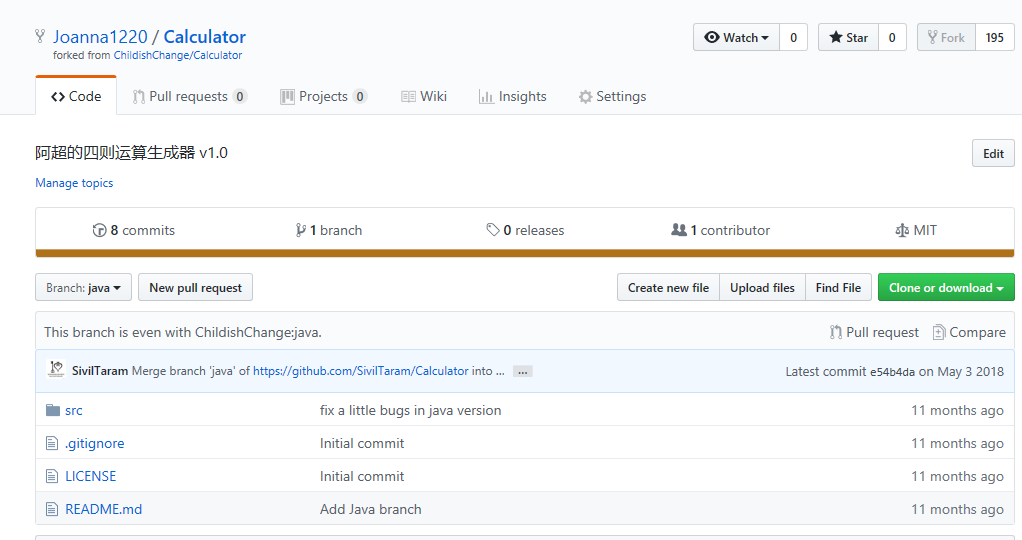Viewport: 1022px width, 540px height.
Task: Switch to the Wiki tab
Action: pos(424,97)
